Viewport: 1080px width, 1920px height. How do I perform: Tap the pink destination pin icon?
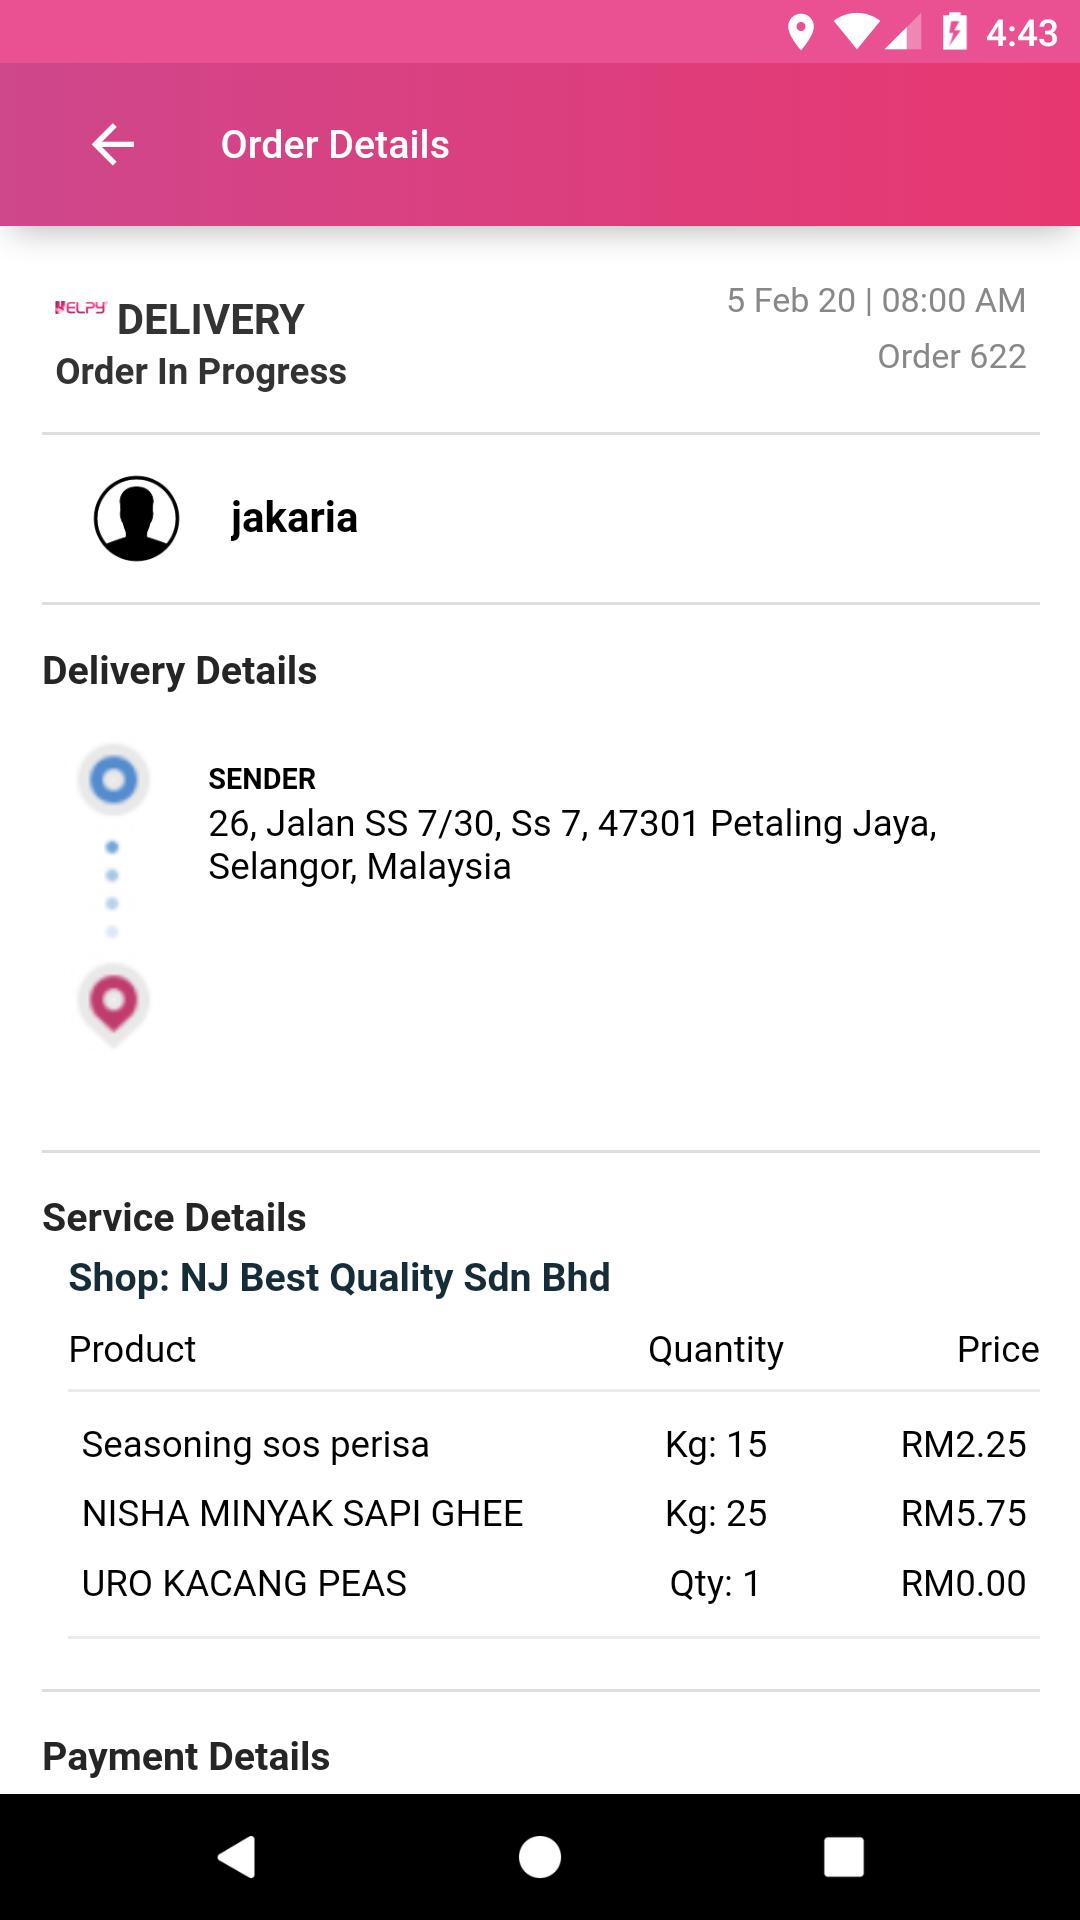coord(113,1001)
